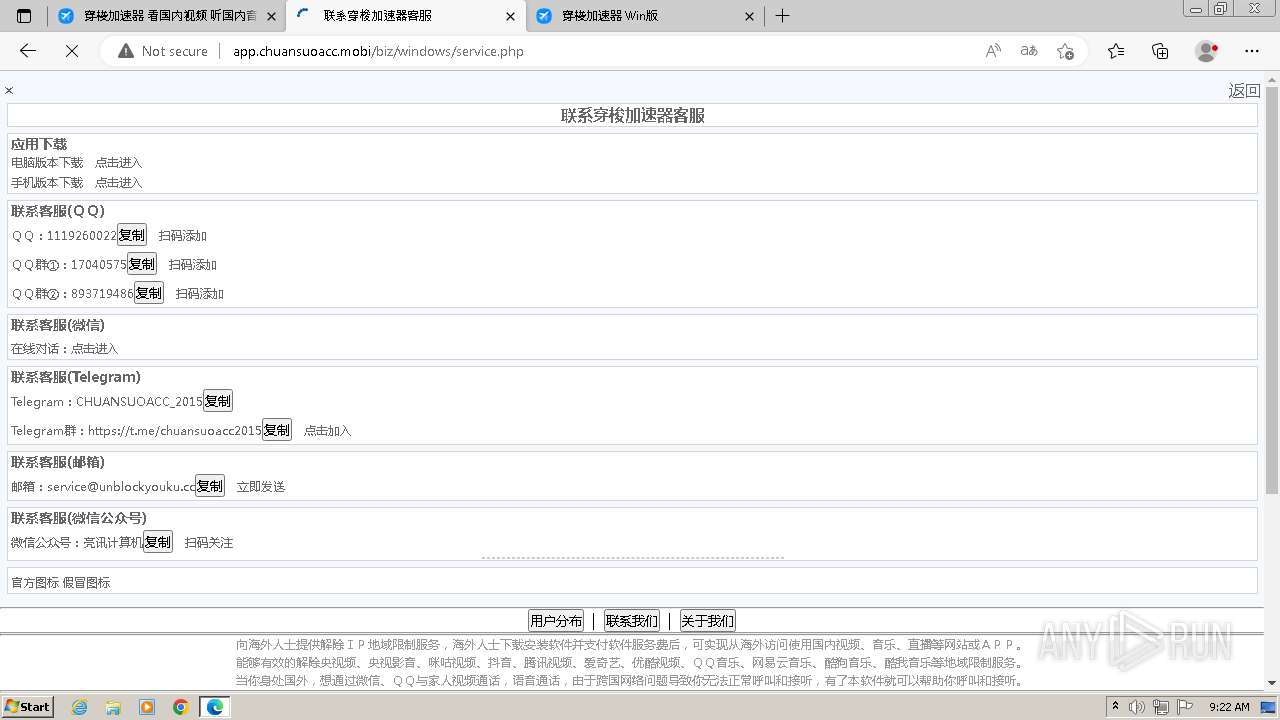This screenshot has width=1280, height=720.
Task: Click the 联系我们 button
Action: click(x=632, y=621)
